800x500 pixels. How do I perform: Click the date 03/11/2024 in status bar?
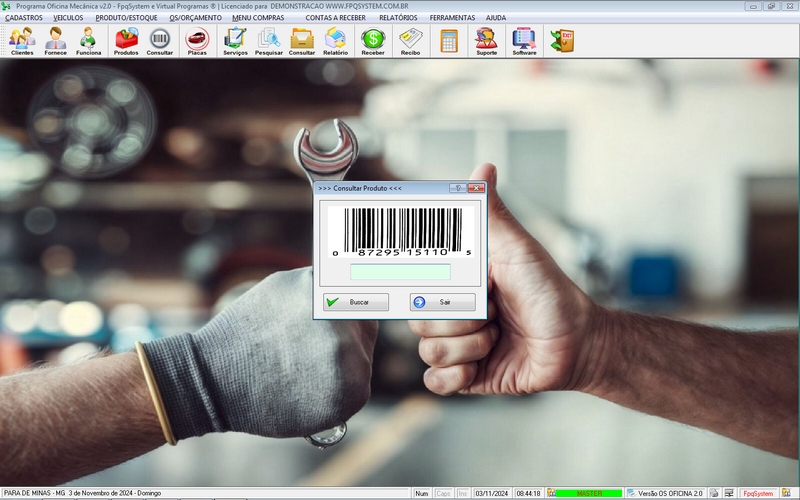click(x=492, y=493)
